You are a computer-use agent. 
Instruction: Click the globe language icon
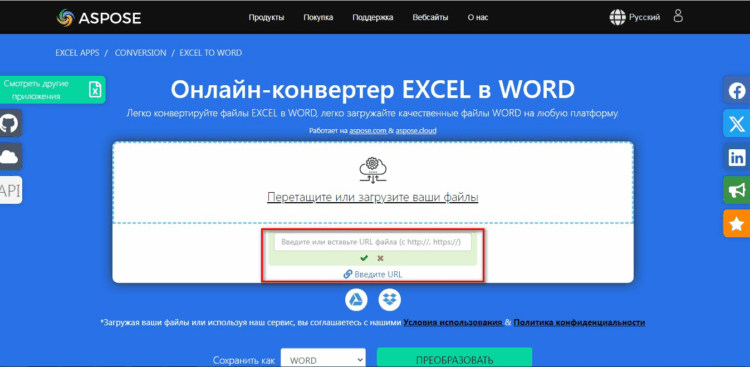[x=617, y=17]
